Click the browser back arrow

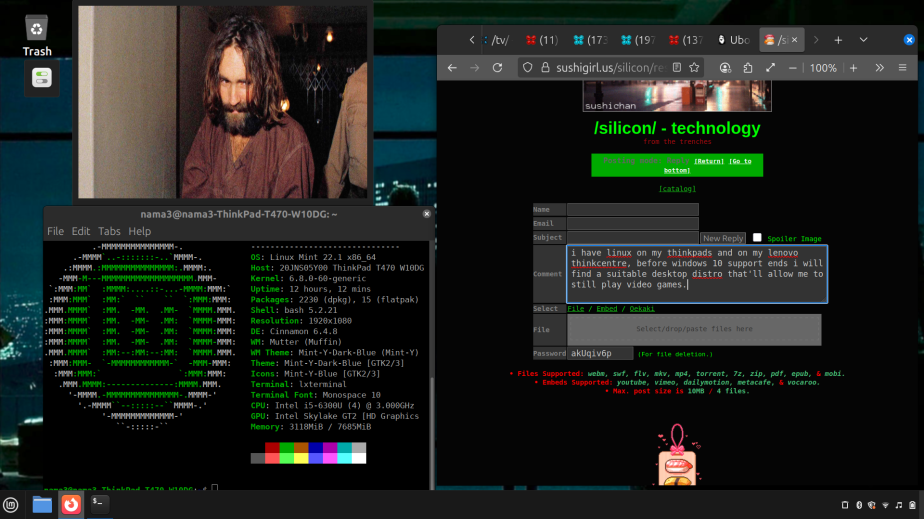tap(452, 68)
